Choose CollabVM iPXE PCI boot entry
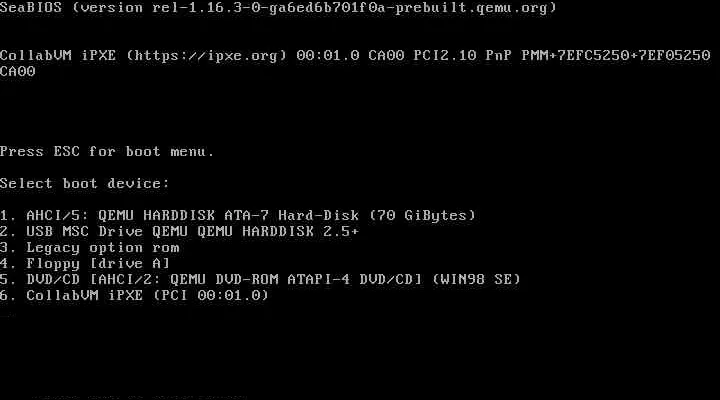 tap(135, 295)
